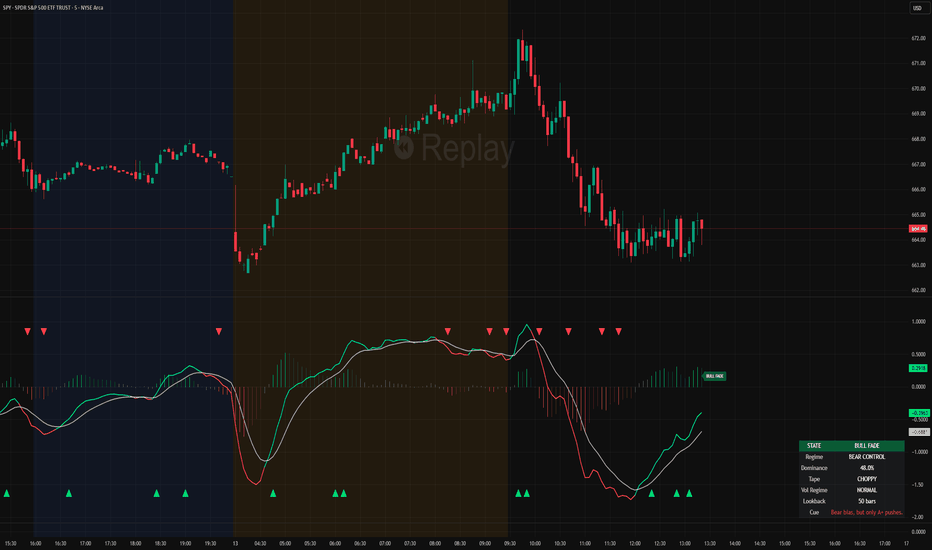Click the 09:30 time axis label
This screenshot has width=932, height=550.
[510, 543]
